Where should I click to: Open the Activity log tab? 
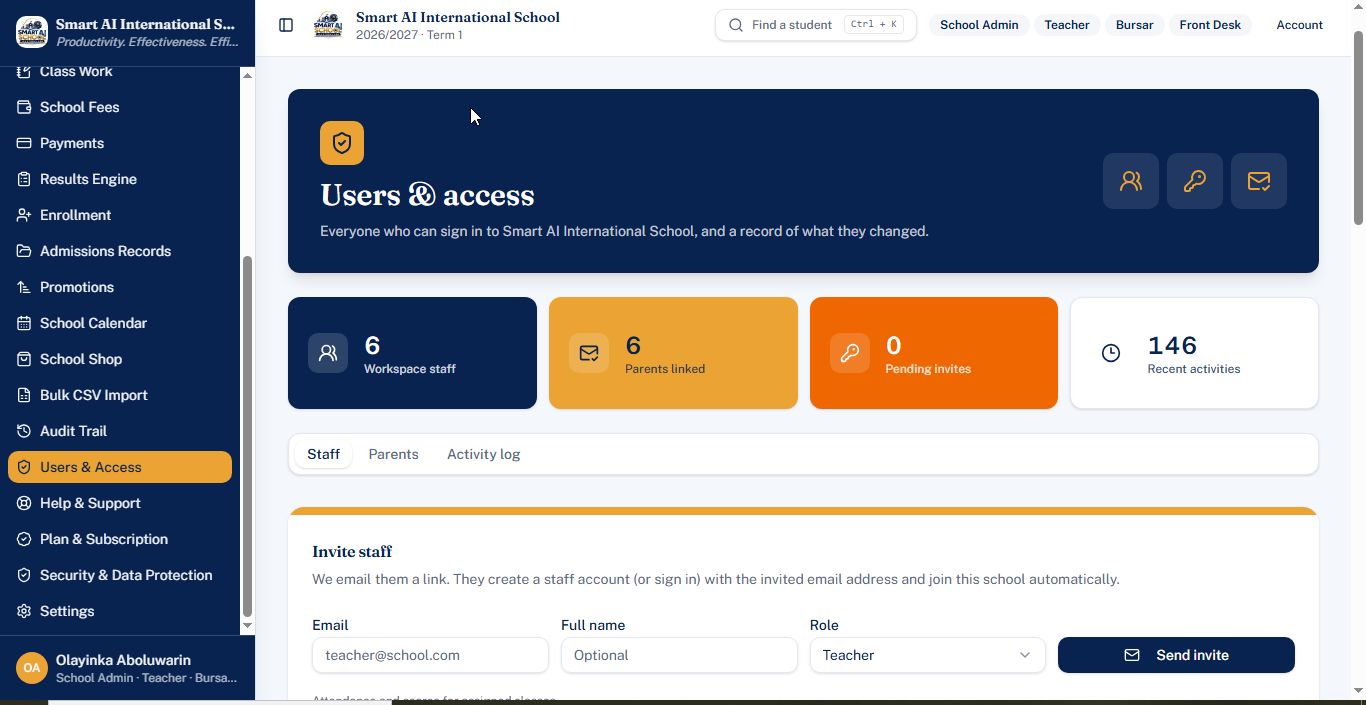[x=483, y=454]
